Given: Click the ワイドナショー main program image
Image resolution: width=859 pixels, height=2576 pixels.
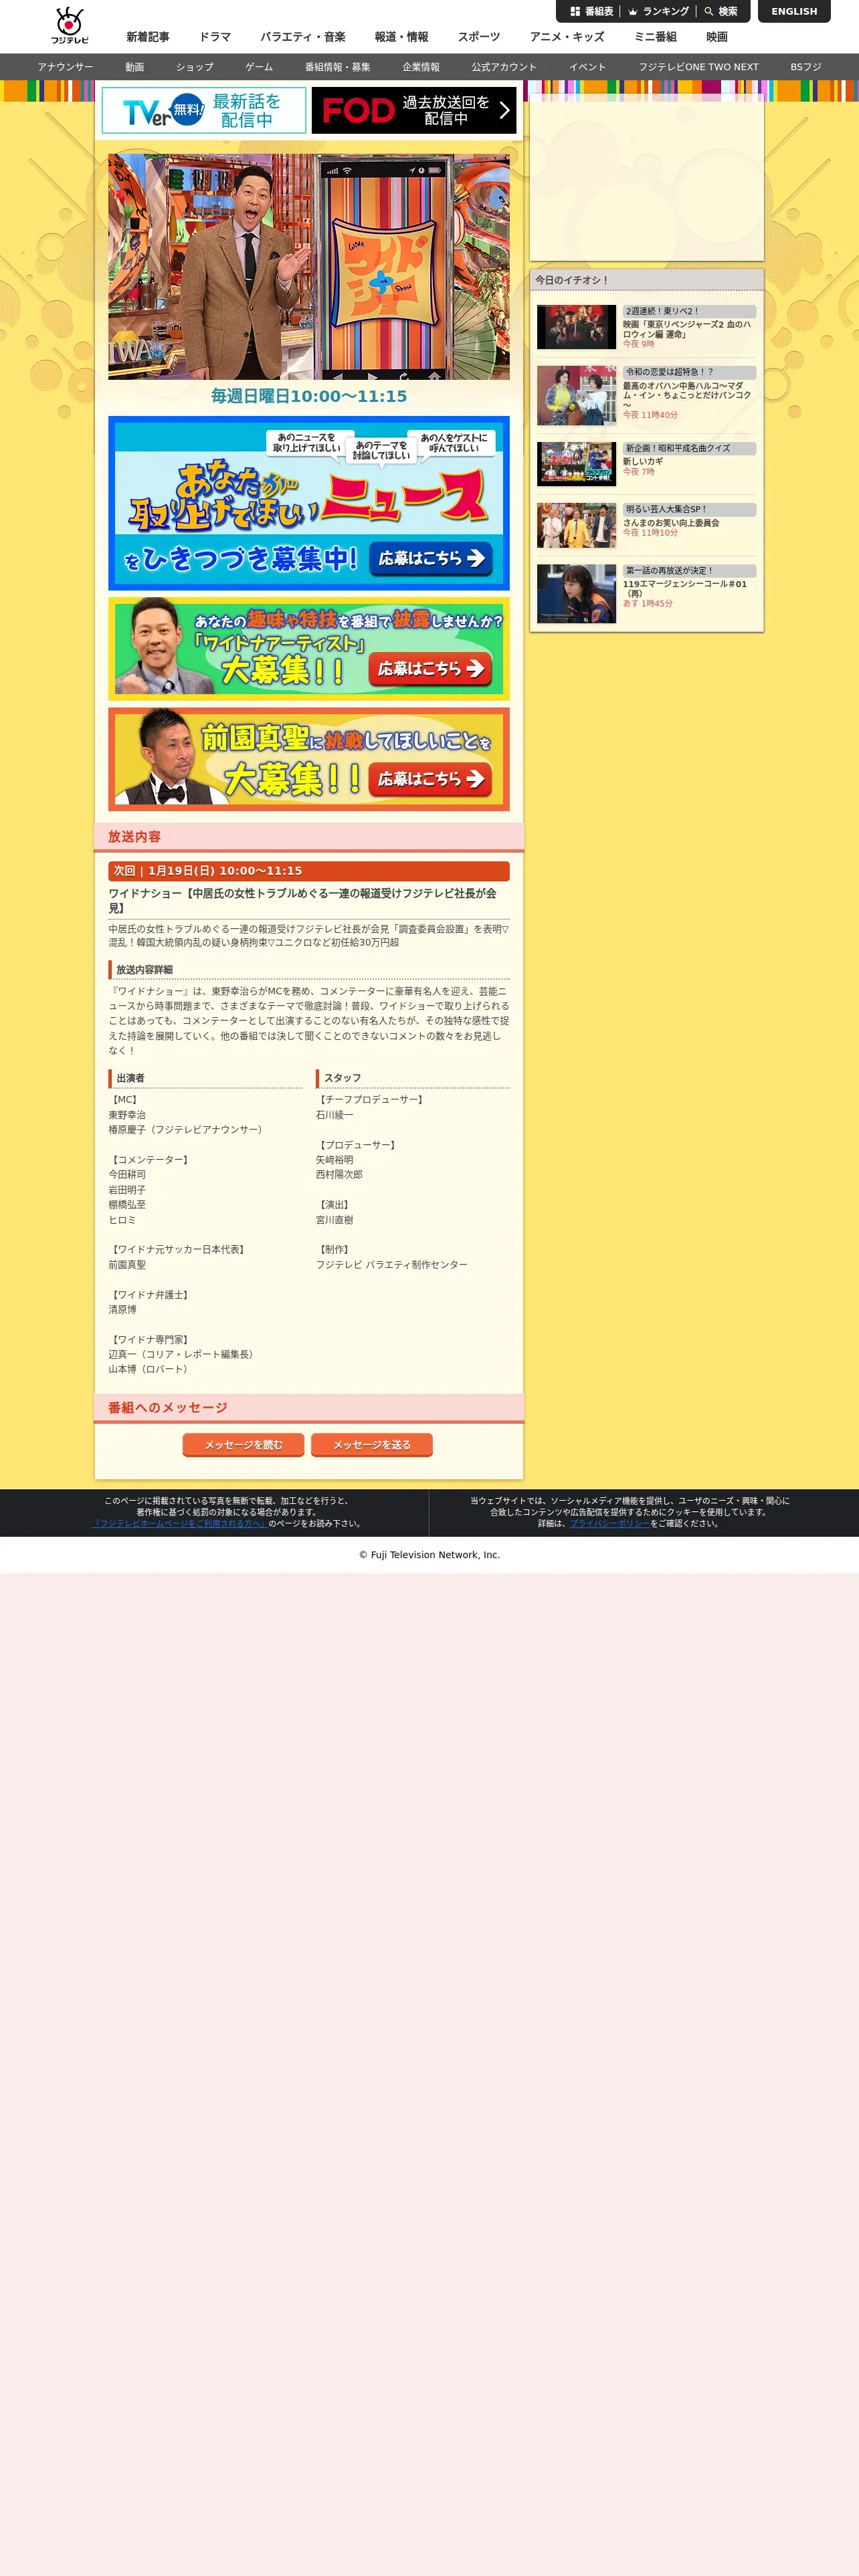Looking at the screenshot, I should 309,266.
